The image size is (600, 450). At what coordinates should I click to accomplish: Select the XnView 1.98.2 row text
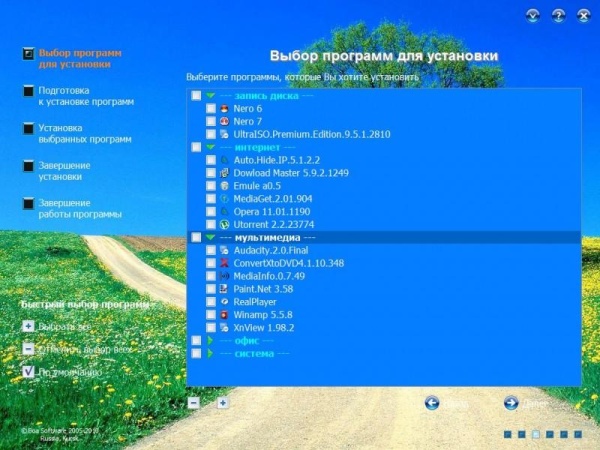coord(264,328)
